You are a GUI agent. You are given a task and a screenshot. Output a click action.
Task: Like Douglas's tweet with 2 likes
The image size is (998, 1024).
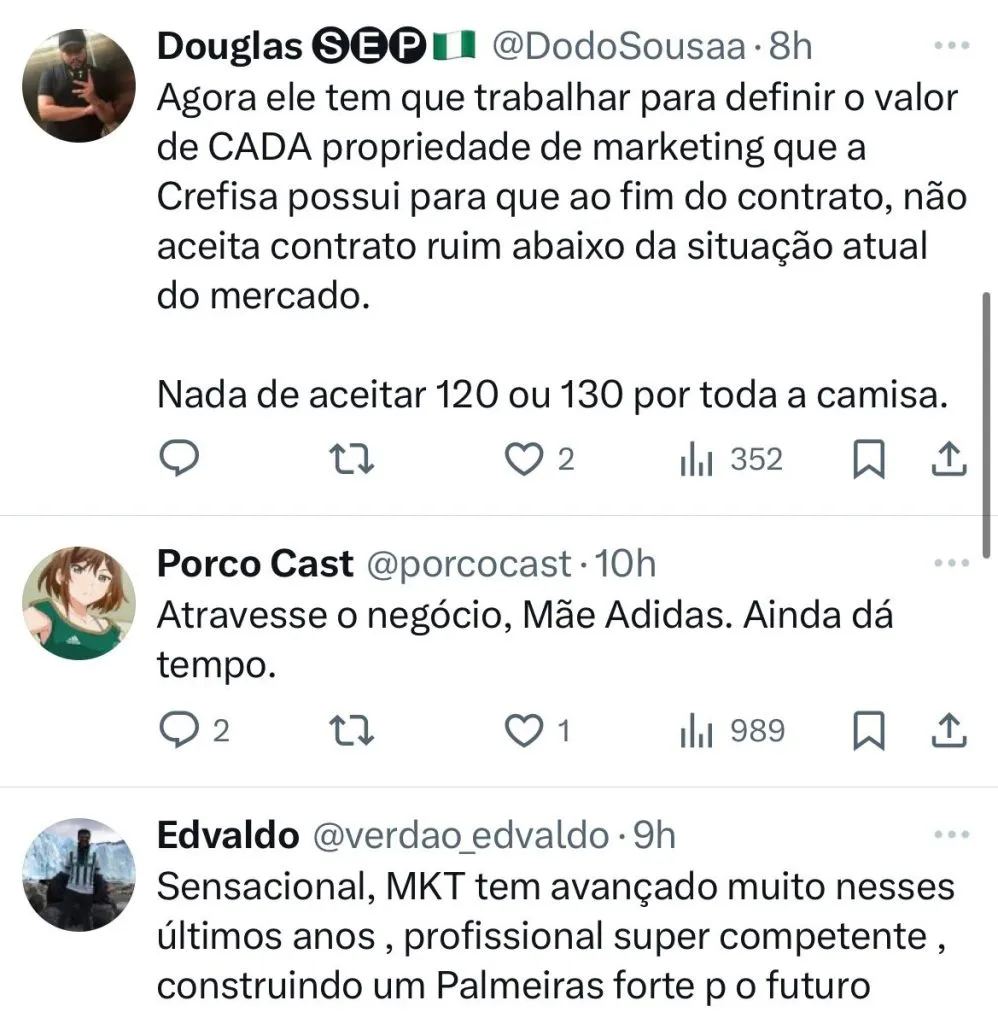click(x=523, y=459)
